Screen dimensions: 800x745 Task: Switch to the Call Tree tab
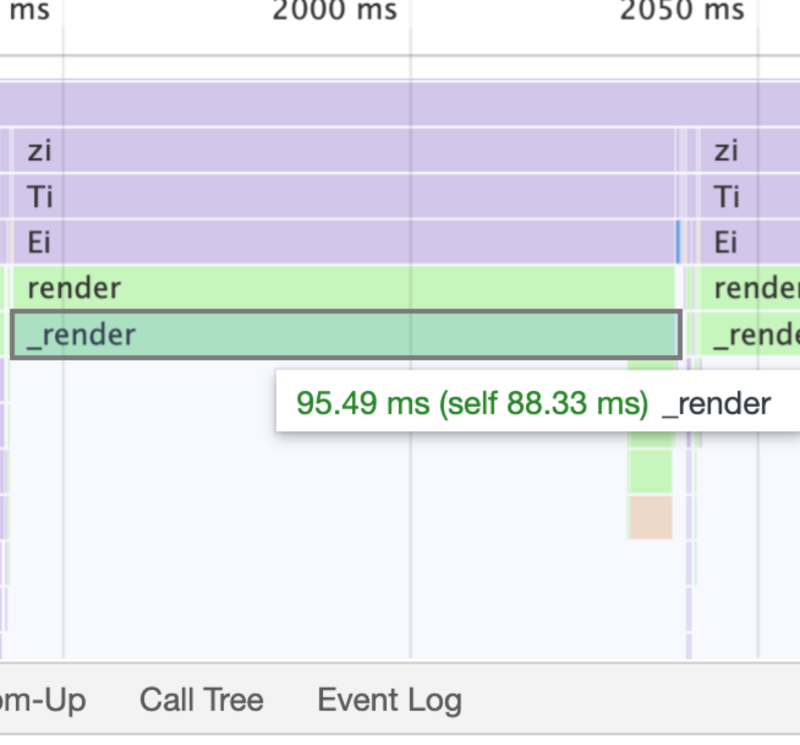pos(201,700)
